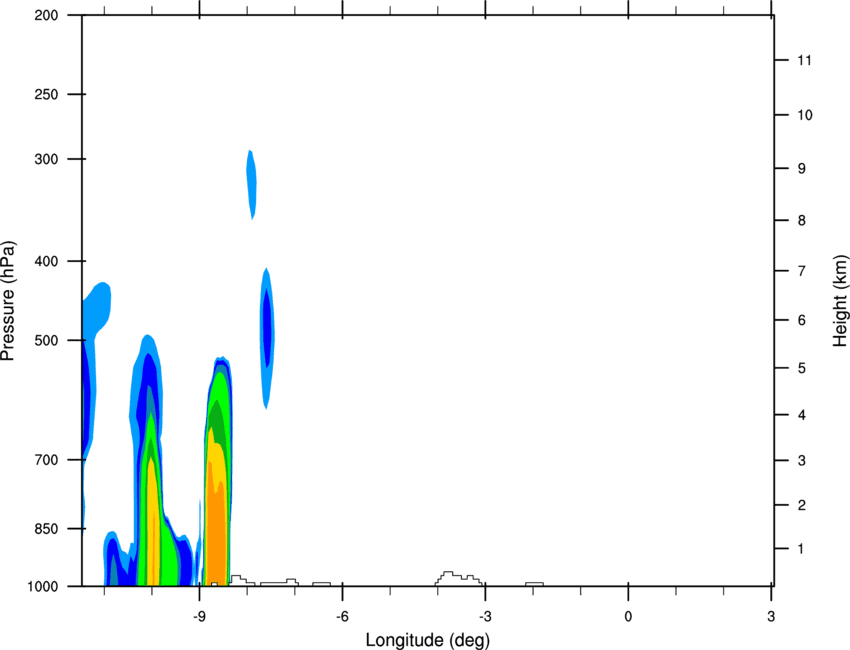This screenshot has height=650, width=850.
Task: Click the -9 longitude tick label
Action: (x=199, y=617)
